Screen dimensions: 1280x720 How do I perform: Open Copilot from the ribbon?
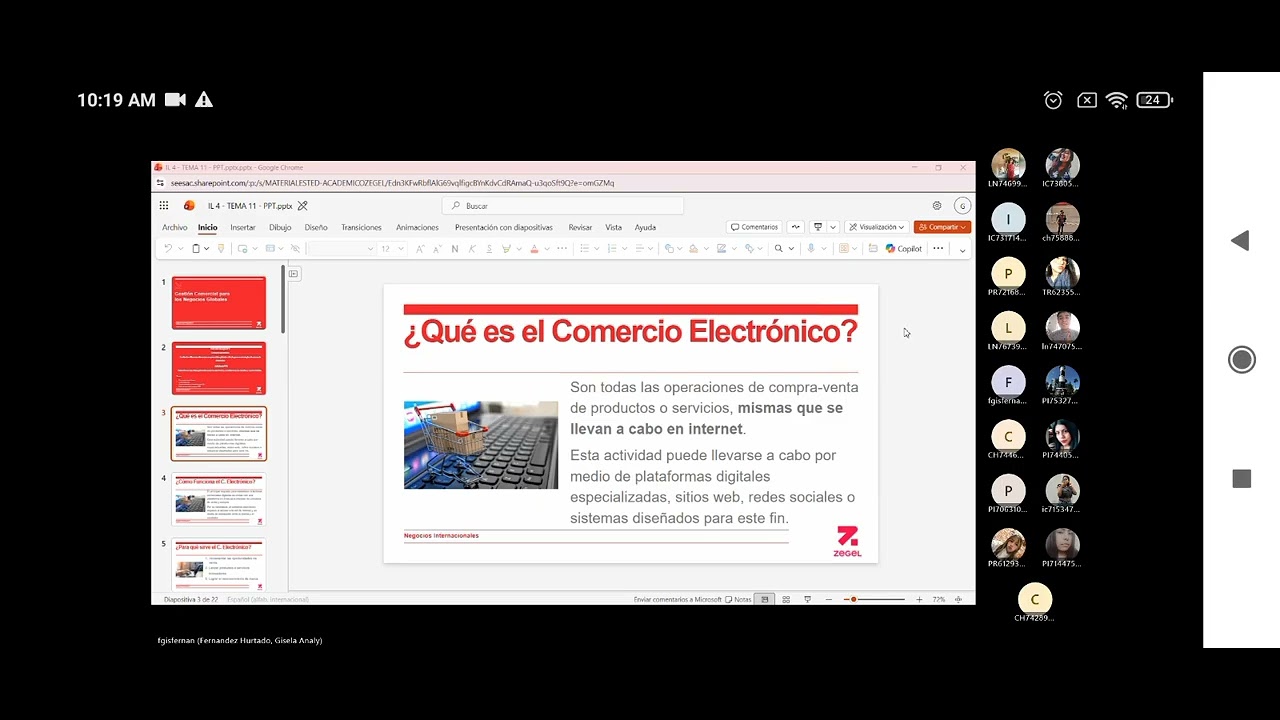click(904, 248)
